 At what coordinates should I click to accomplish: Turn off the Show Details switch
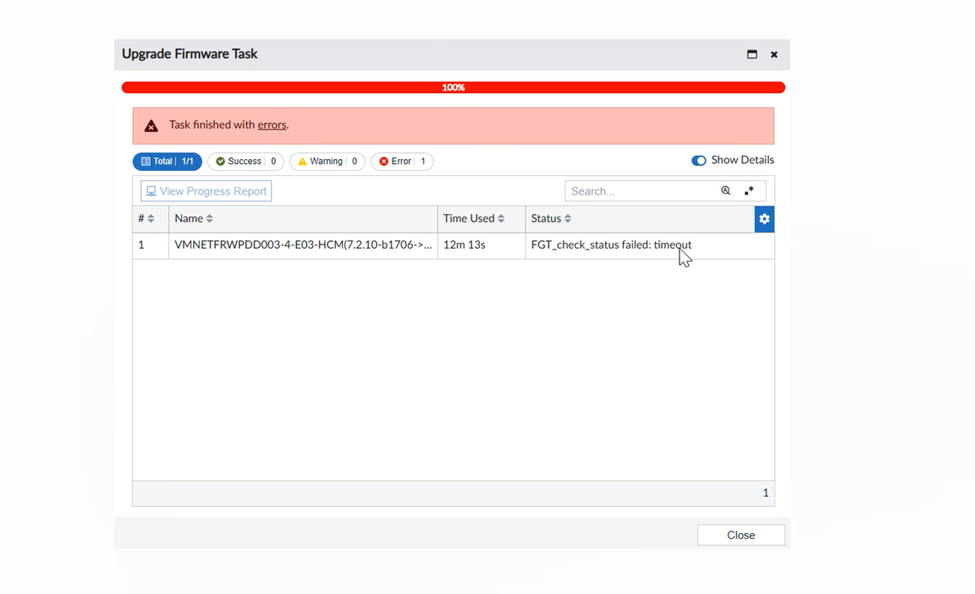(x=699, y=160)
